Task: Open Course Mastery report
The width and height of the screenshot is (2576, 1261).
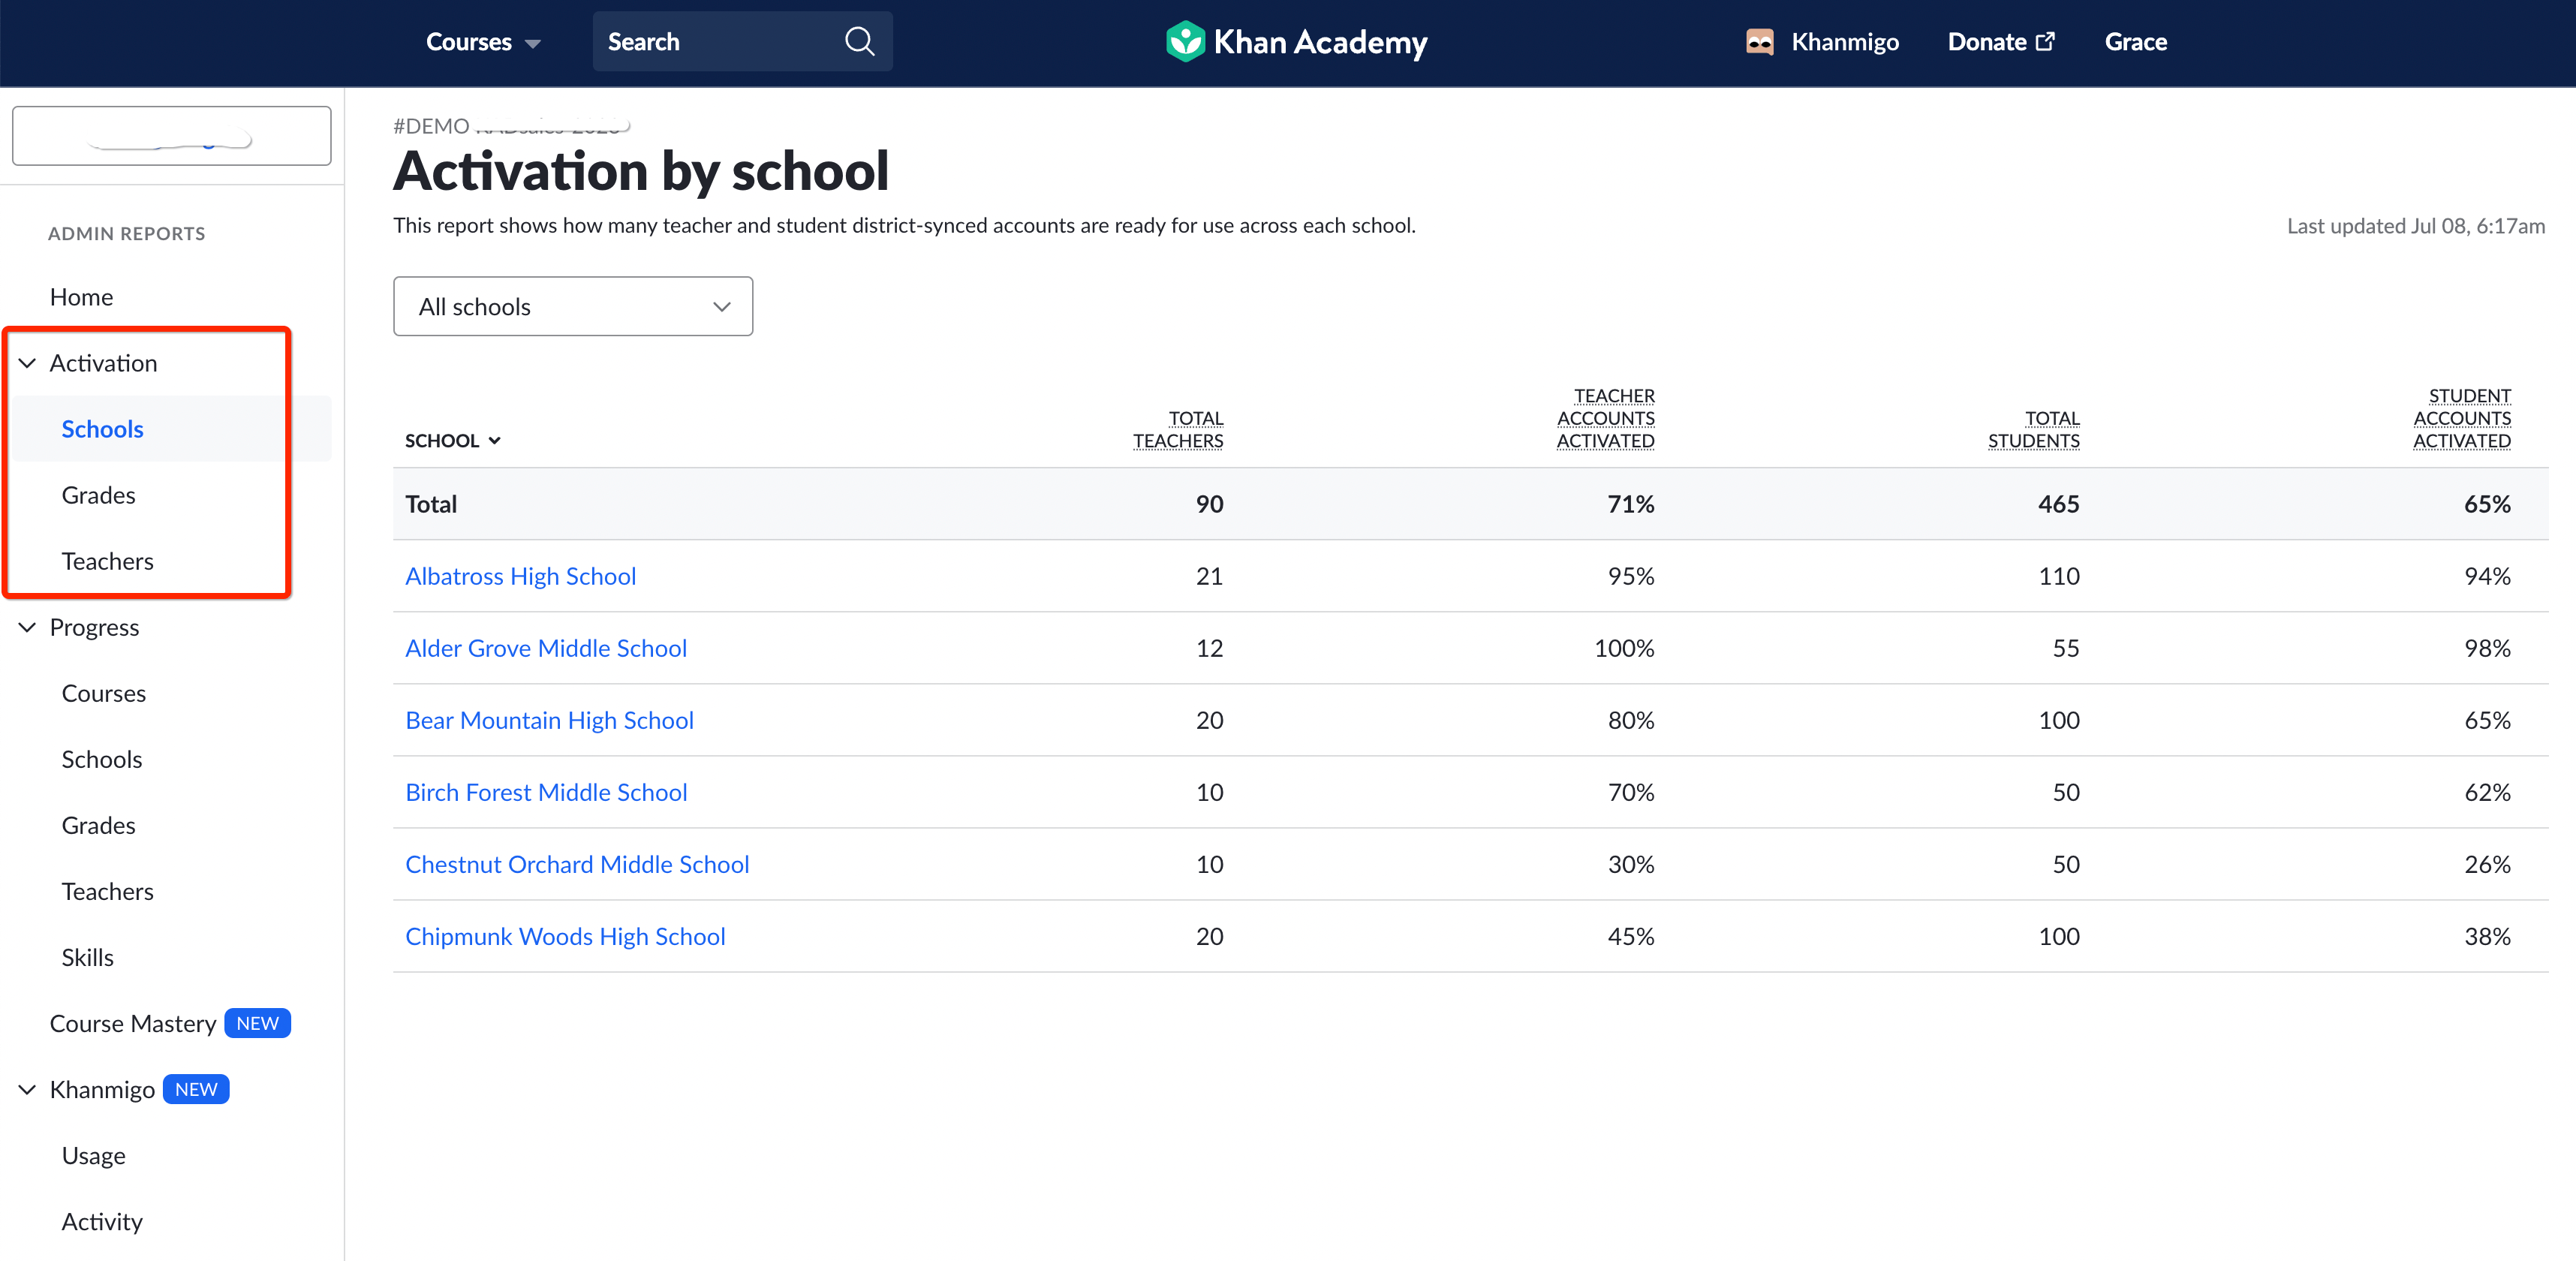Action: 133,1022
